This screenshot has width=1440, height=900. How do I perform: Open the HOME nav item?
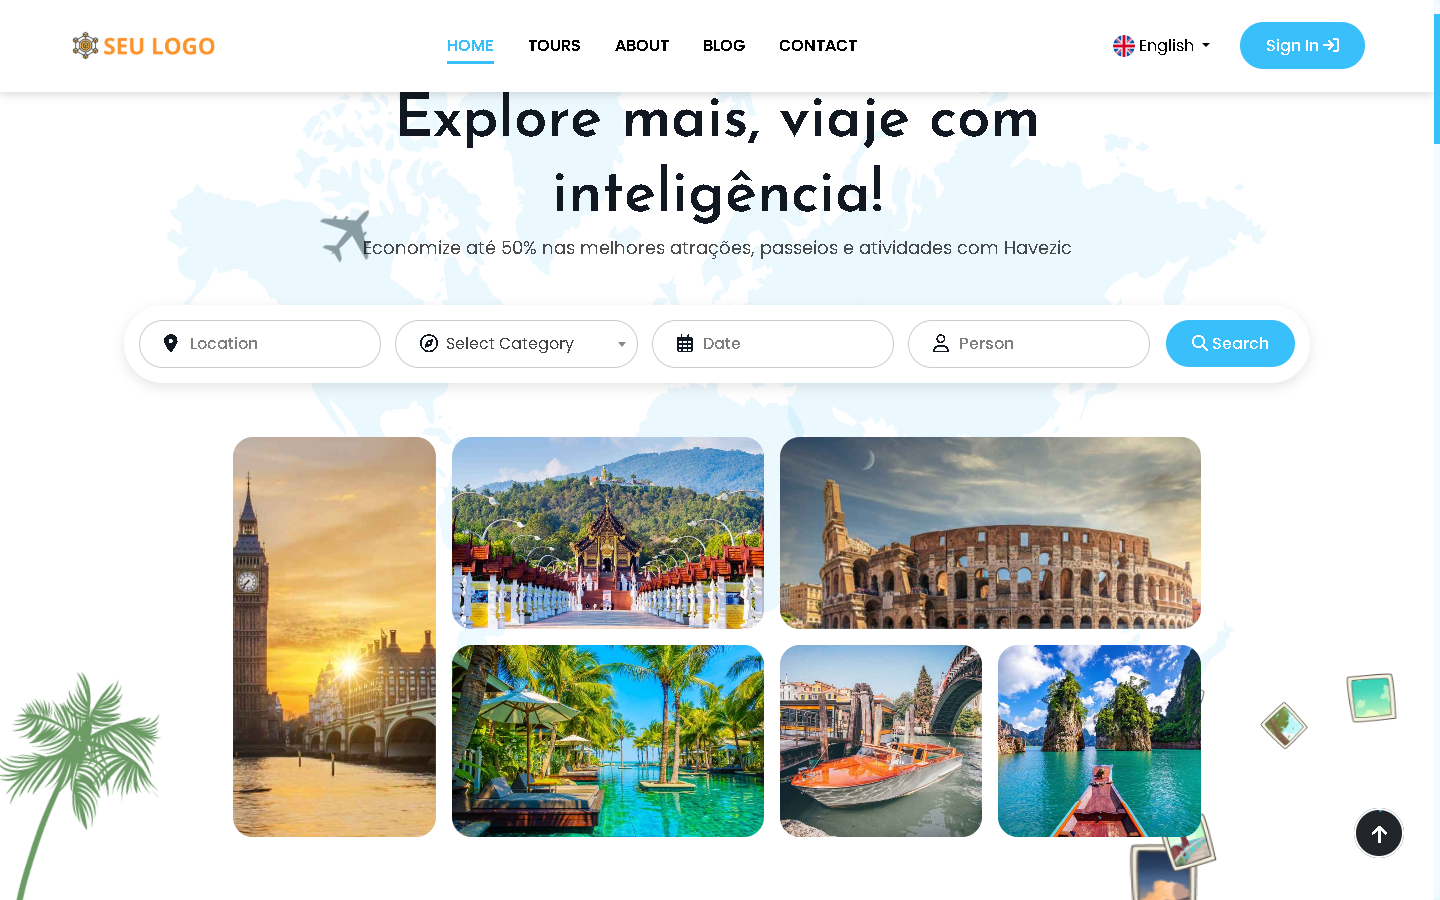point(470,46)
